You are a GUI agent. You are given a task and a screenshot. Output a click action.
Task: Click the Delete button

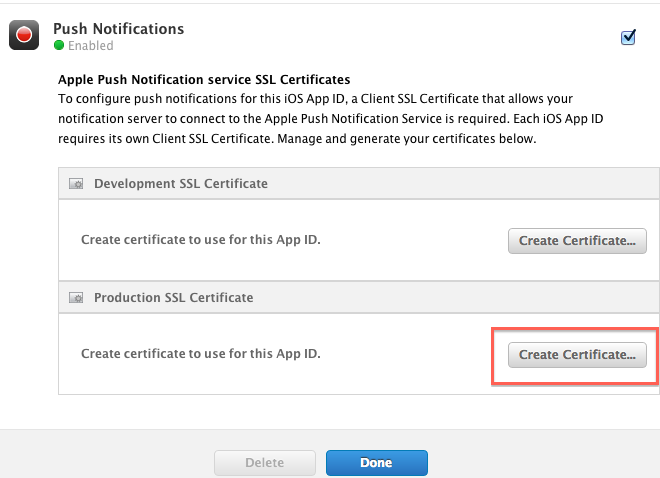coord(265,463)
